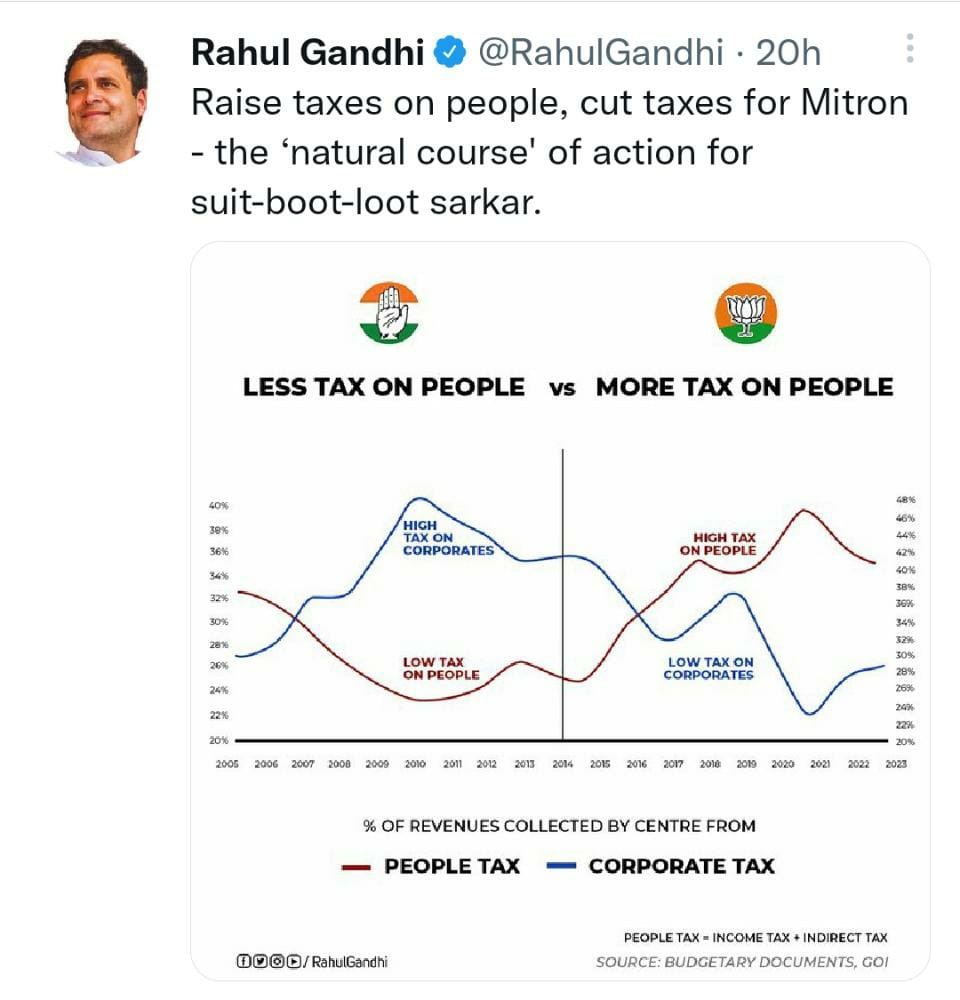
Task: Open the three-dot more options menu
Action: click(910, 48)
